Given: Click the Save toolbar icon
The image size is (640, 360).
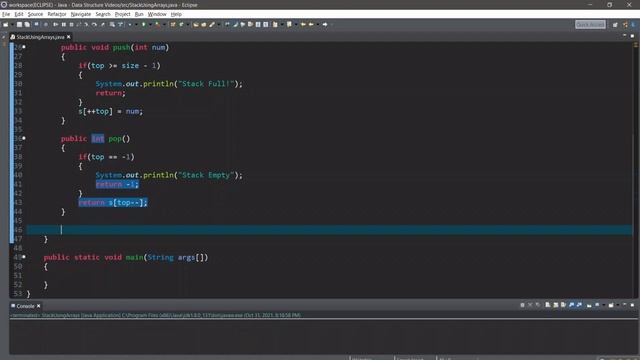Looking at the screenshot, I should pyautogui.click(x=19, y=24).
